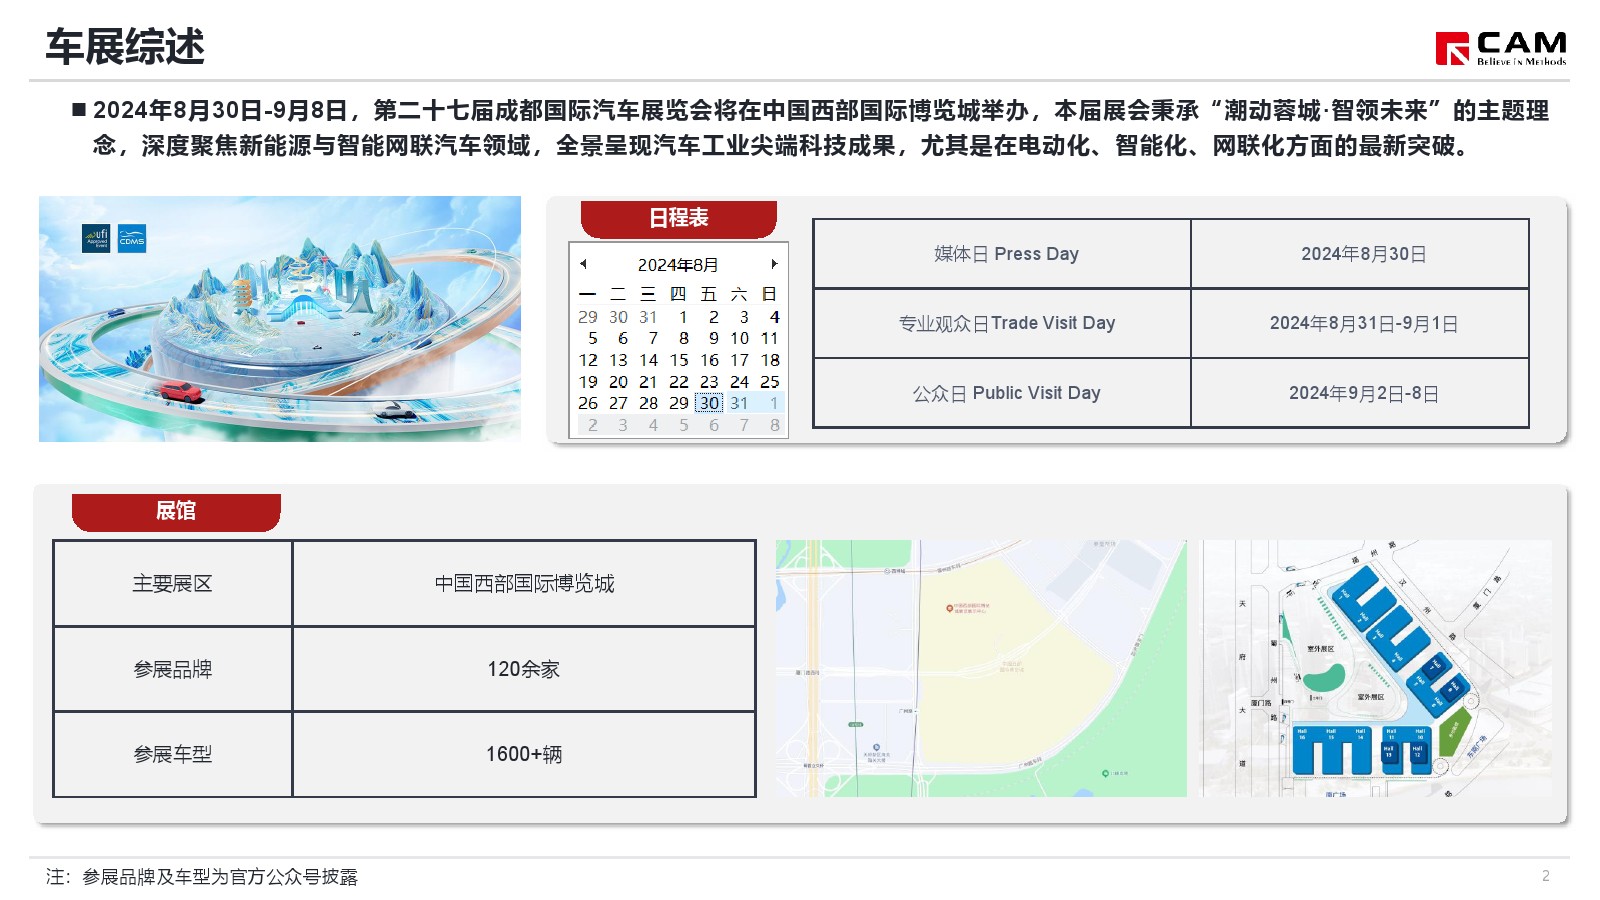Click the green area on the venue floor plan
Screen dimensions: 1600x900
pos(1451,734)
